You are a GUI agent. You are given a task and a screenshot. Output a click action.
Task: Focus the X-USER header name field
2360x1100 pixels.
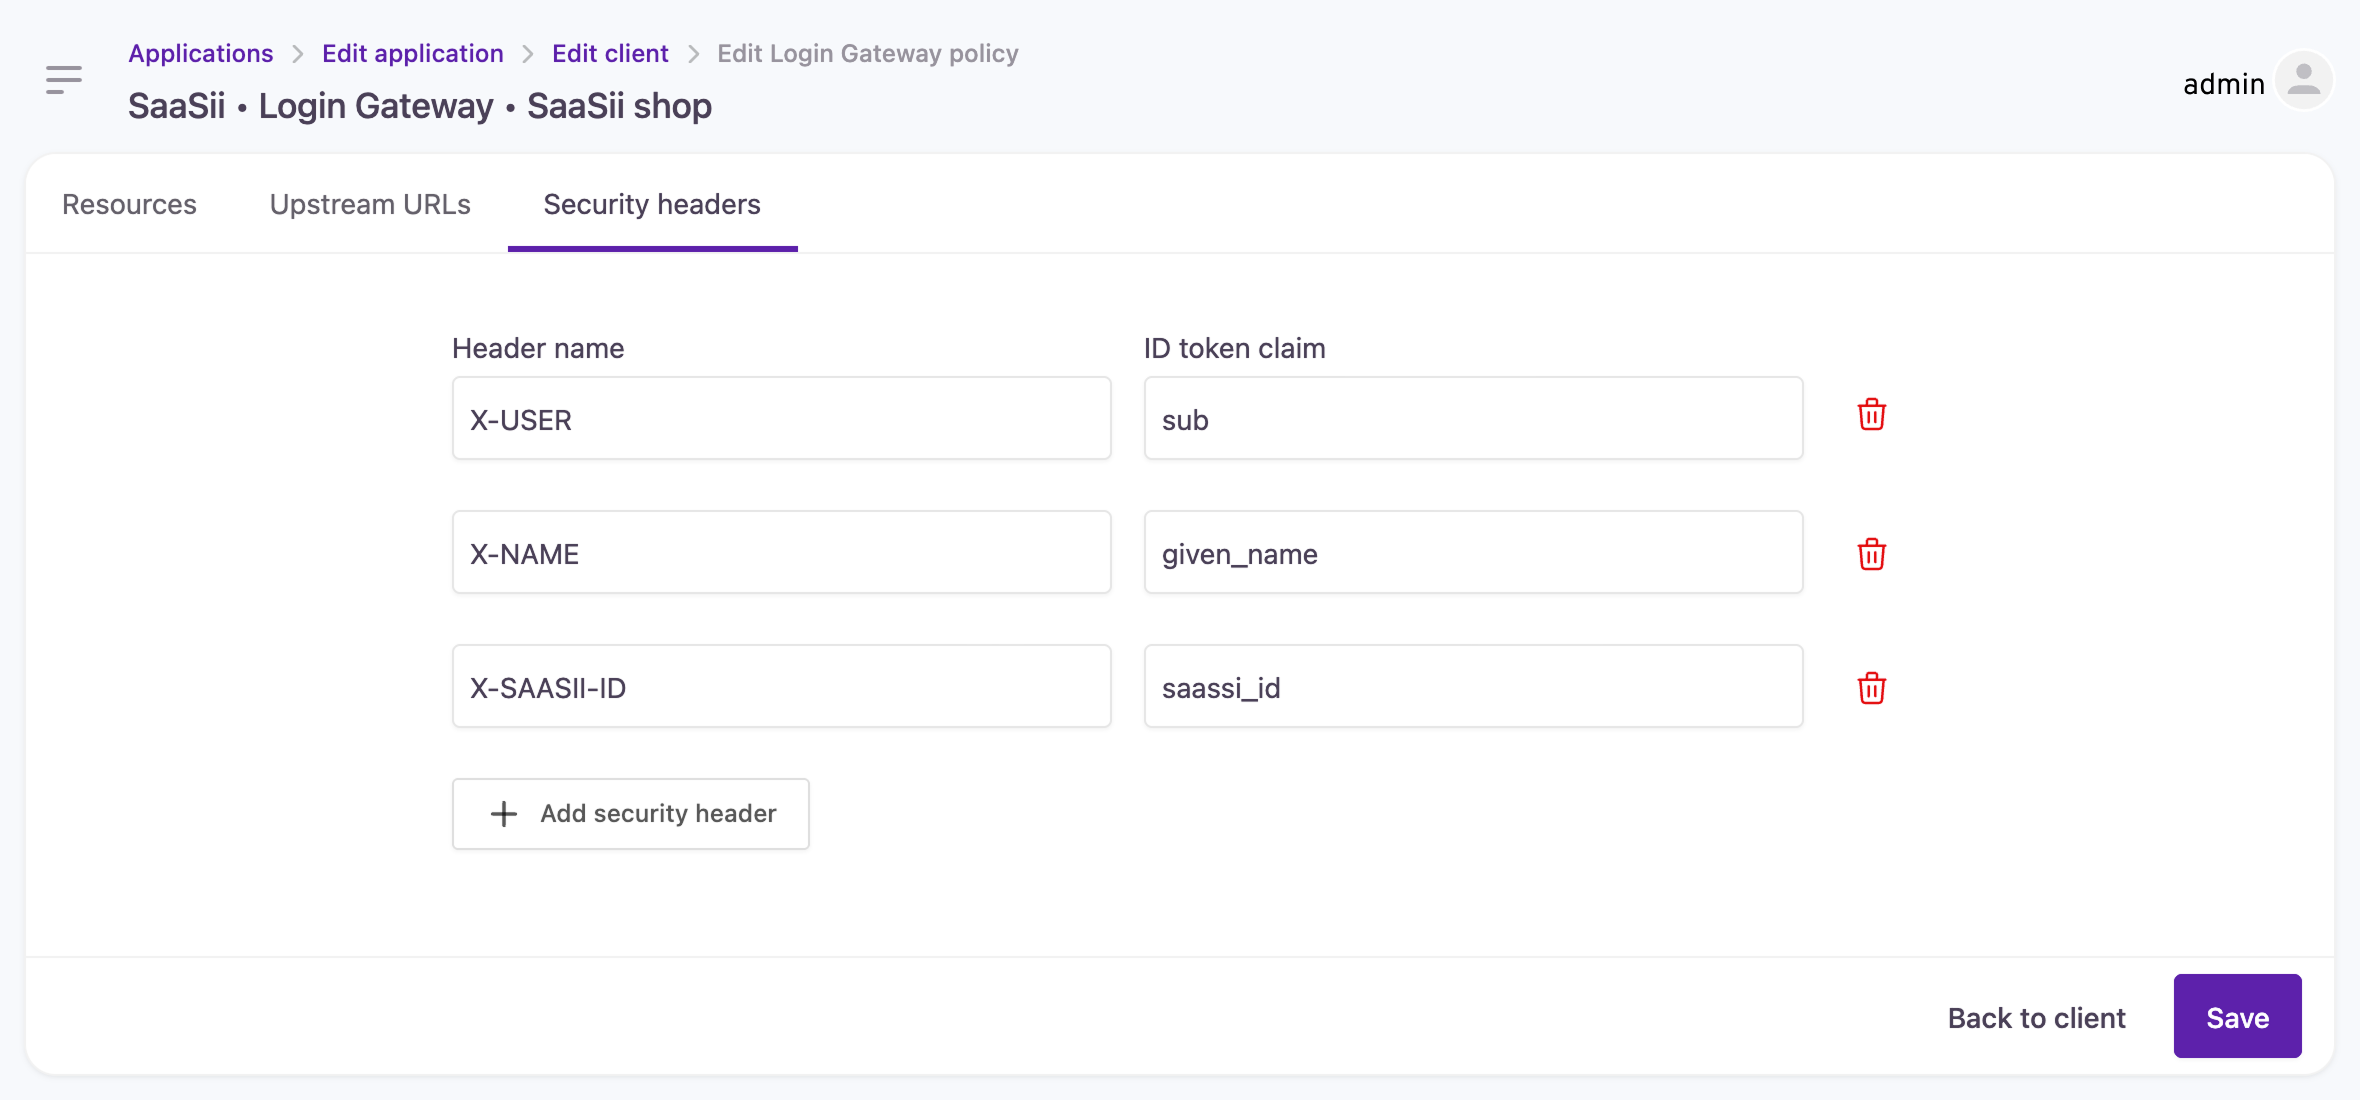point(781,419)
